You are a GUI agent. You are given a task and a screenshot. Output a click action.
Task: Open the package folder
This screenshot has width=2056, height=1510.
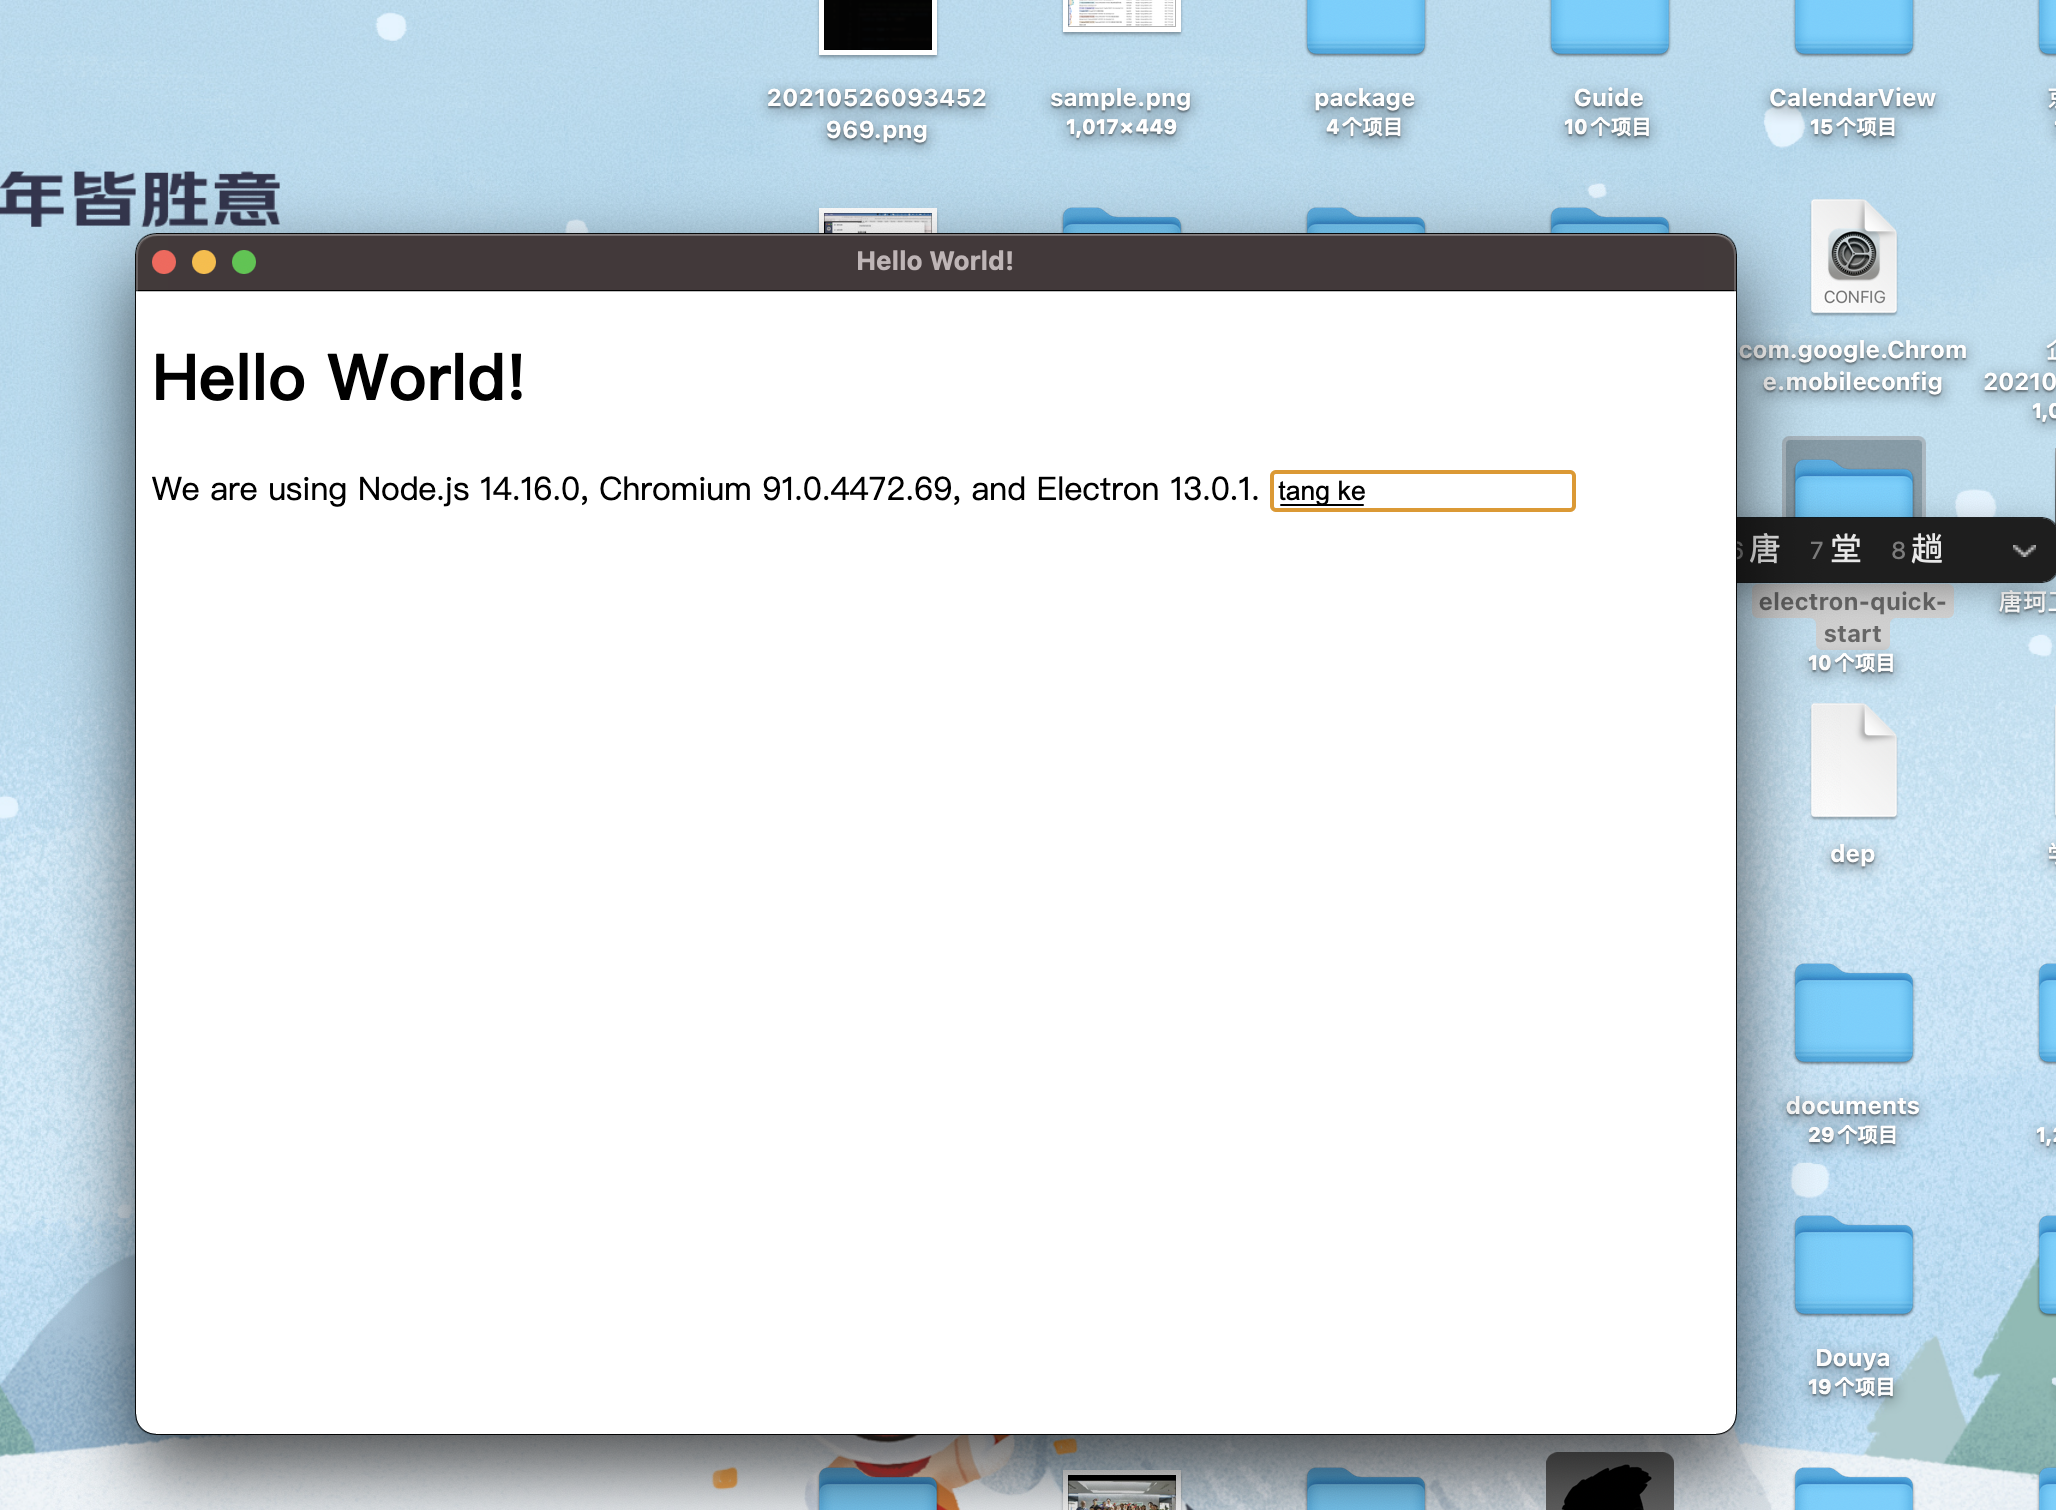pyautogui.click(x=1365, y=27)
